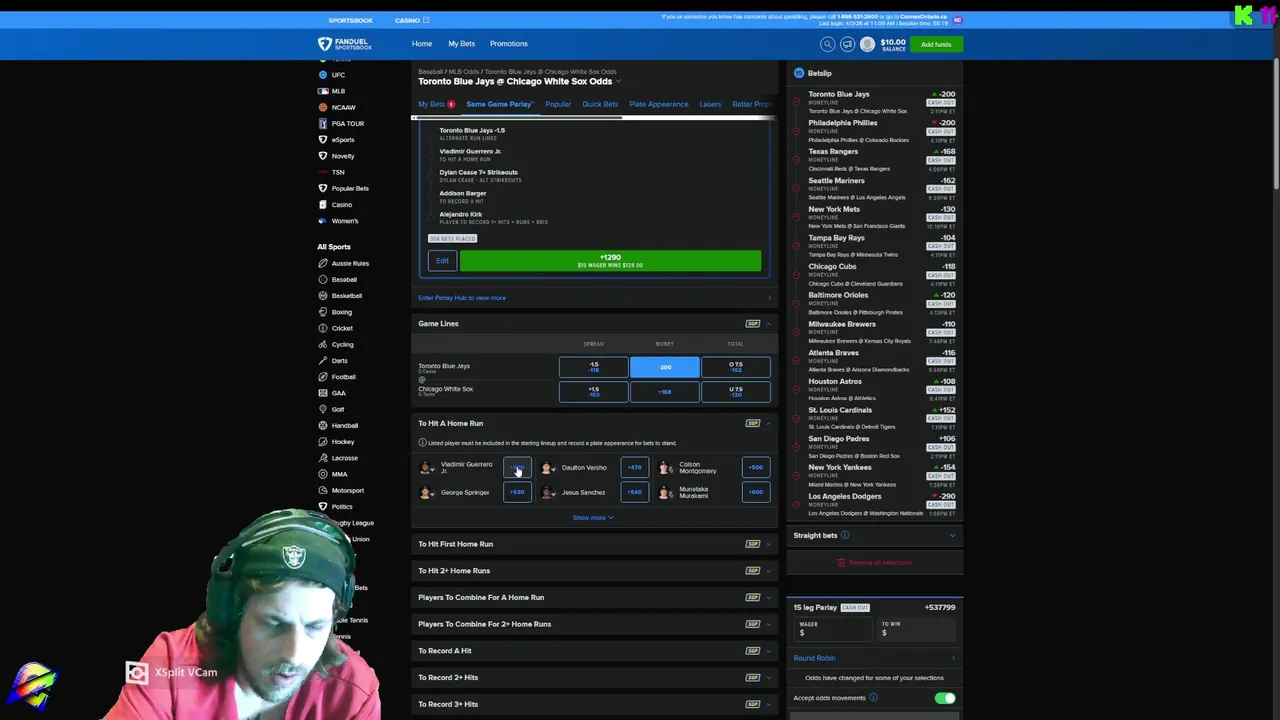1280x720 pixels.
Task: Remove Los Angeles Dodgers leg from betslip
Action: coord(797,504)
